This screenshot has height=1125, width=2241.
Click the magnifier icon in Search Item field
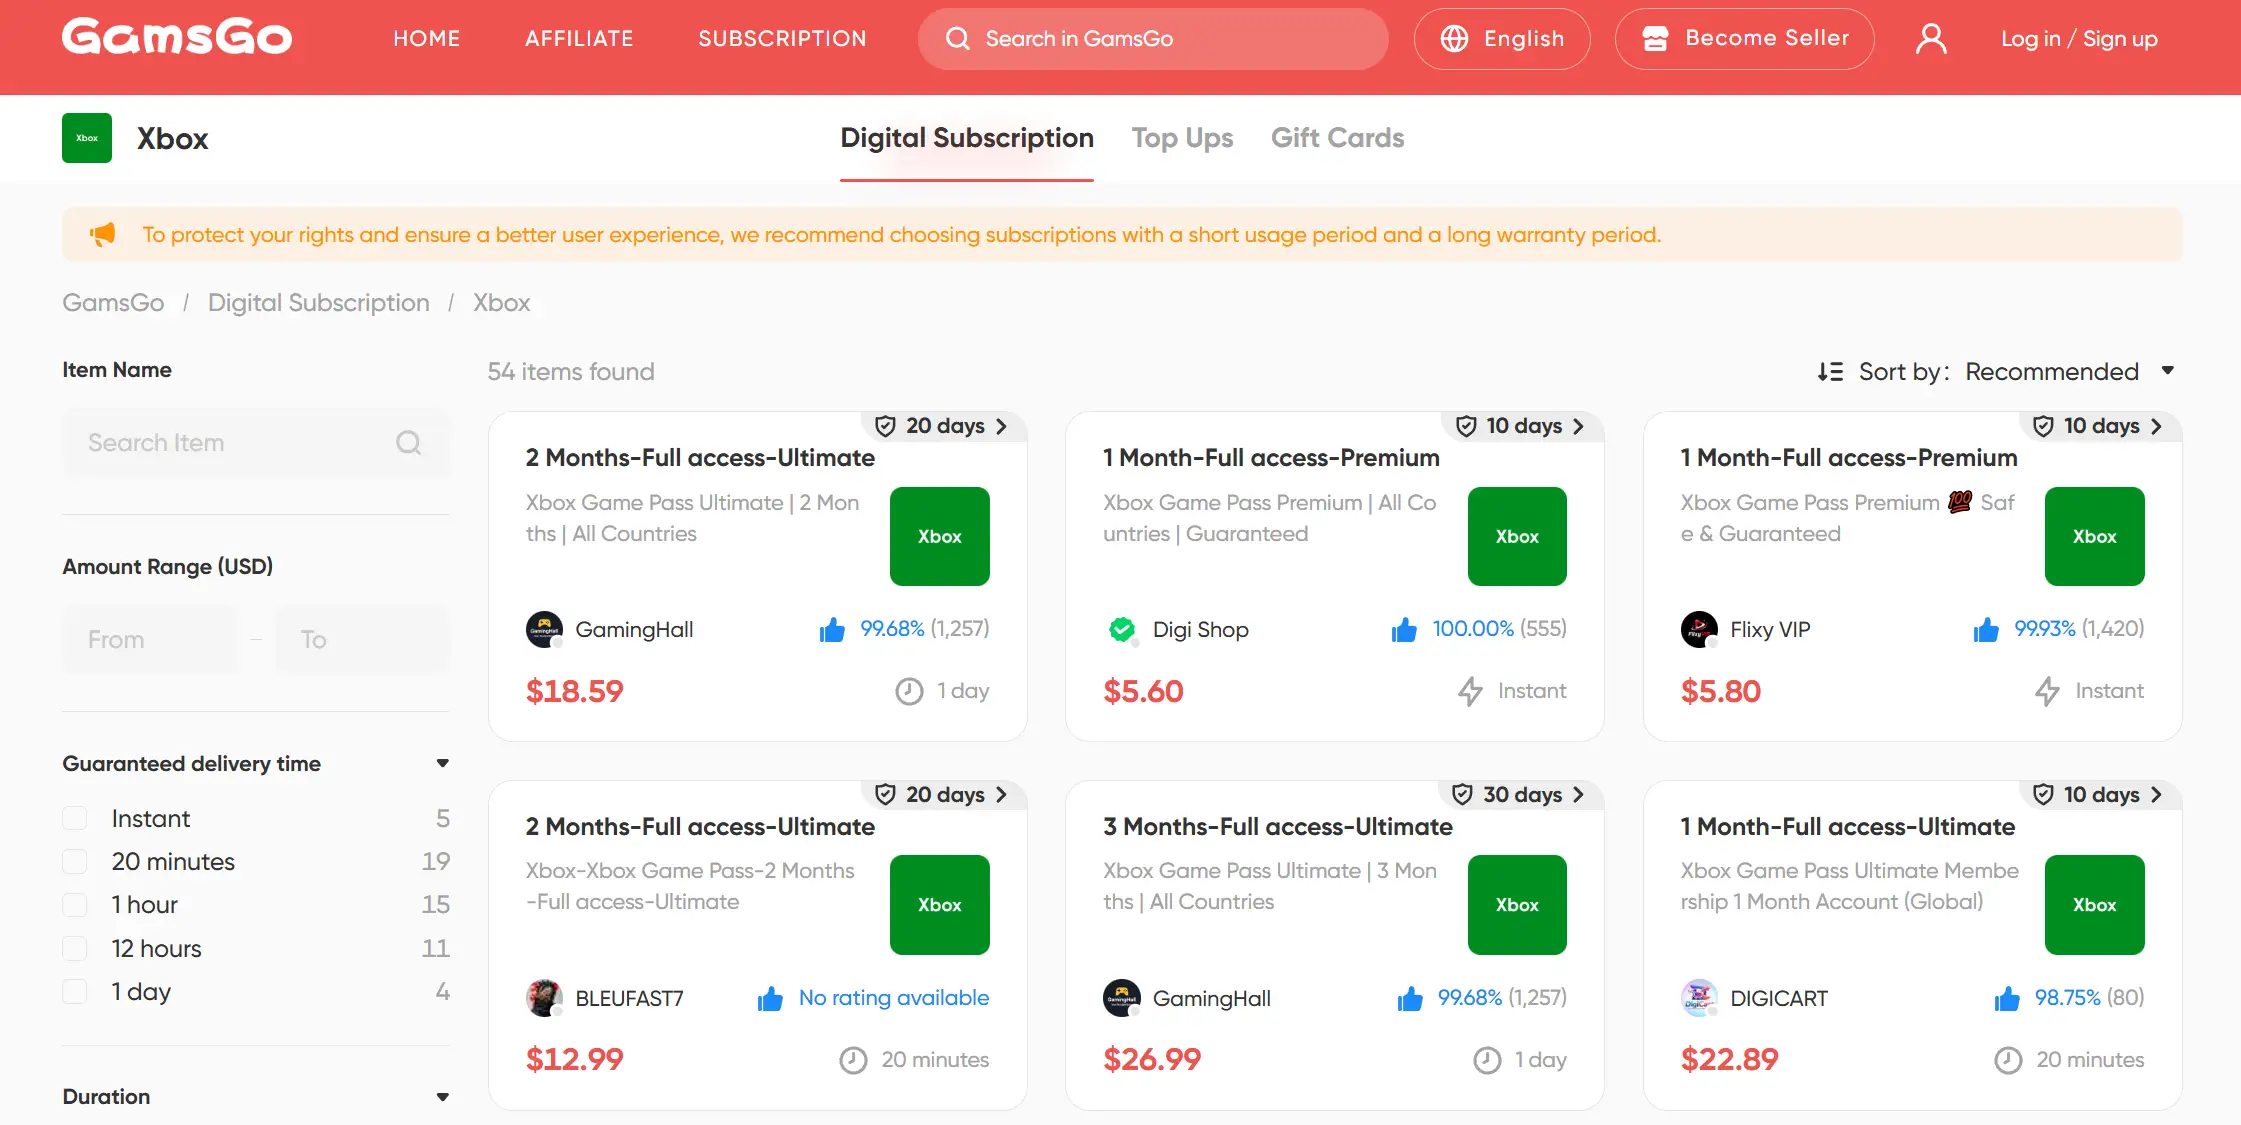(x=409, y=442)
